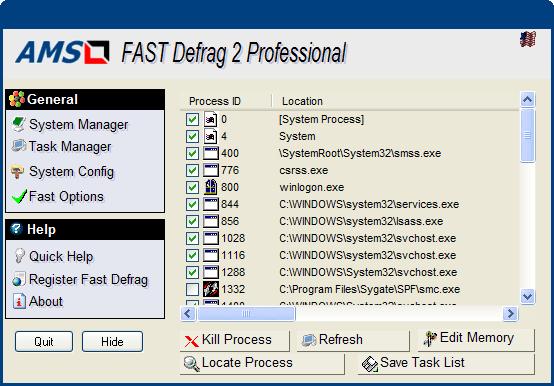
Task: Click the horizontal scrollbar thumb
Action: pyautogui.click(x=246, y=314)
